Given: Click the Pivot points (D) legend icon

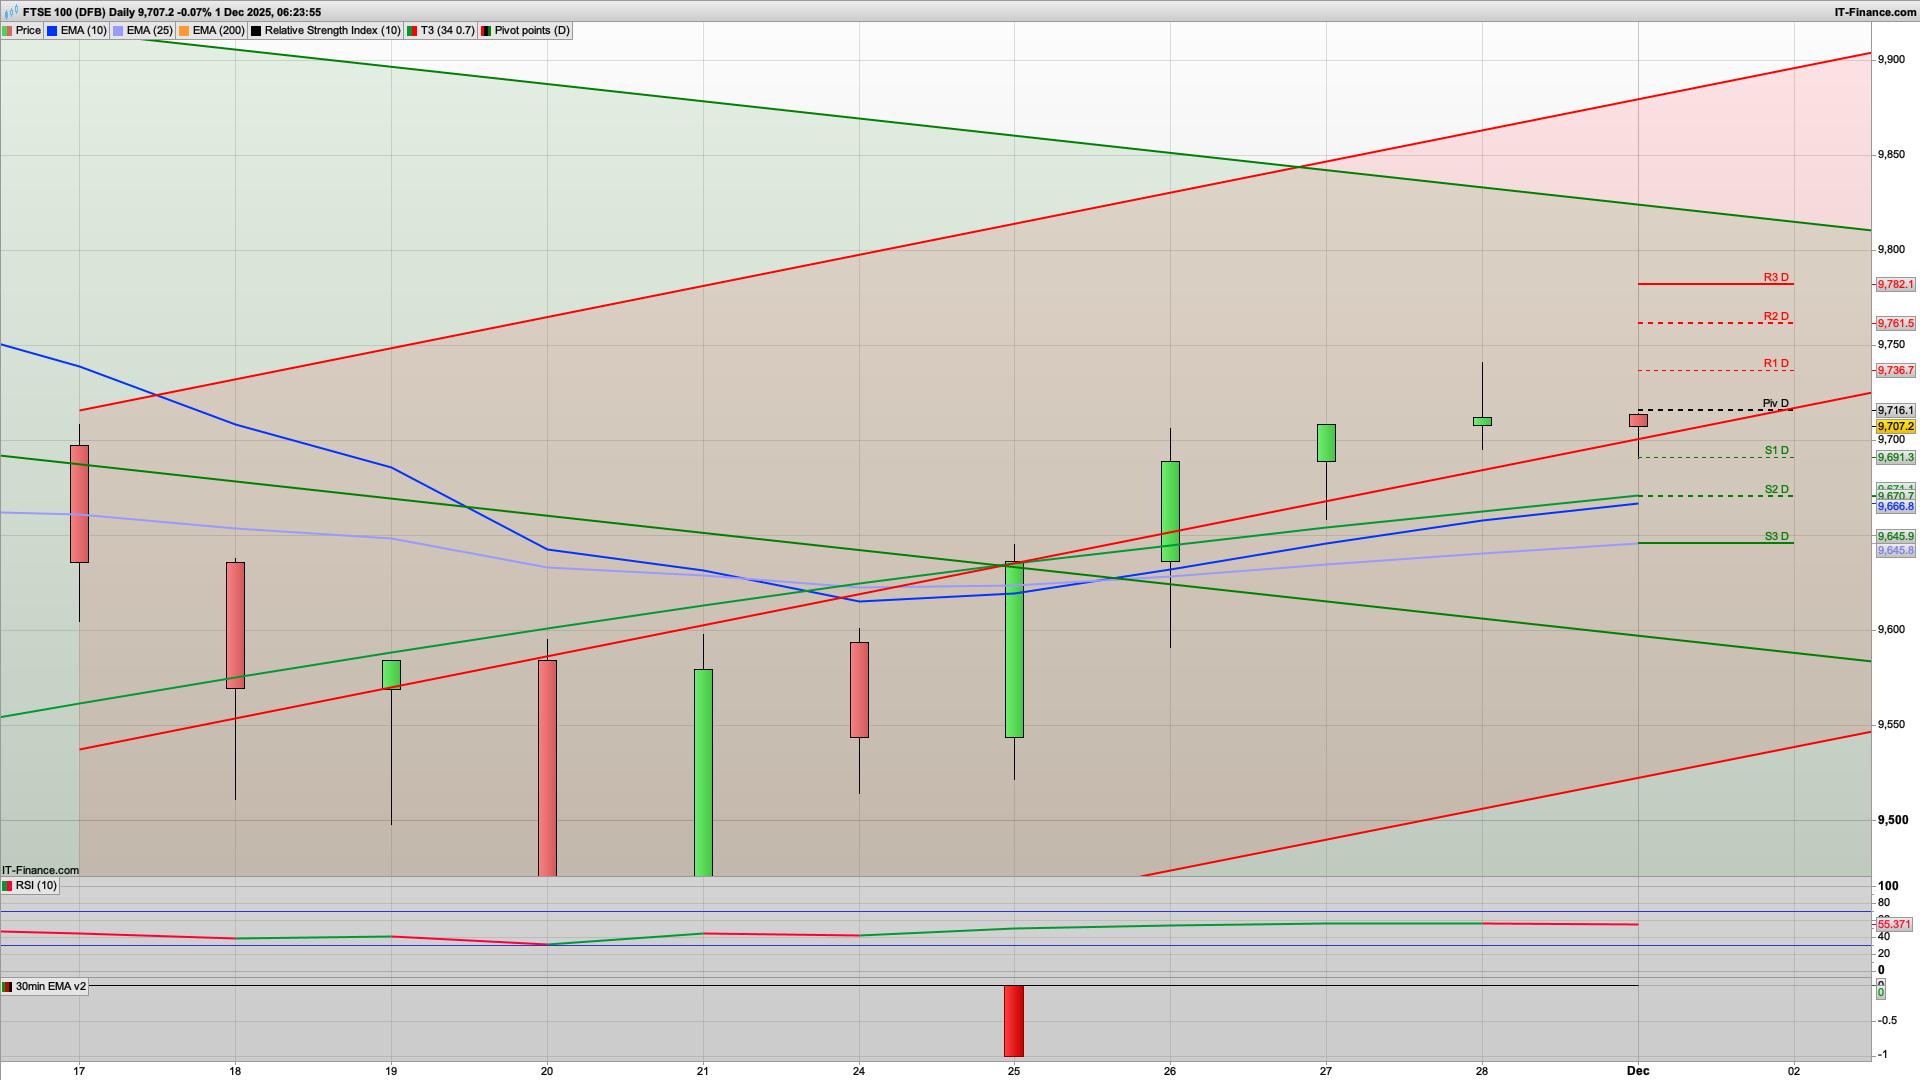Looking at the screenshot, I should coord(487,30).
